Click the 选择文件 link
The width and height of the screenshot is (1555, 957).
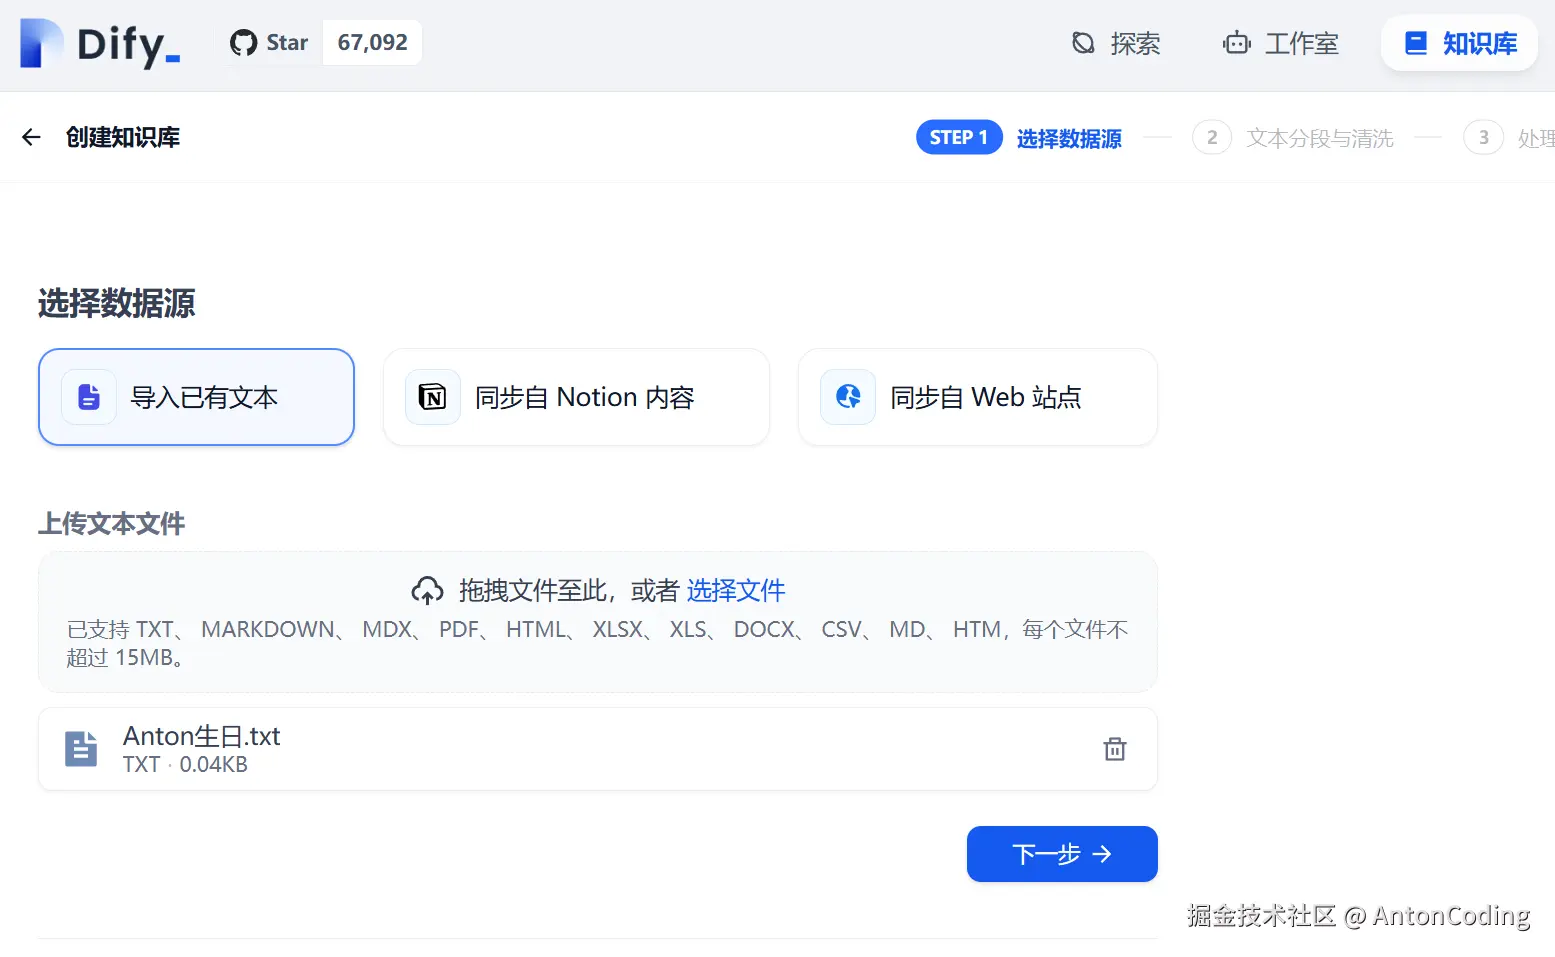(736, 591)
